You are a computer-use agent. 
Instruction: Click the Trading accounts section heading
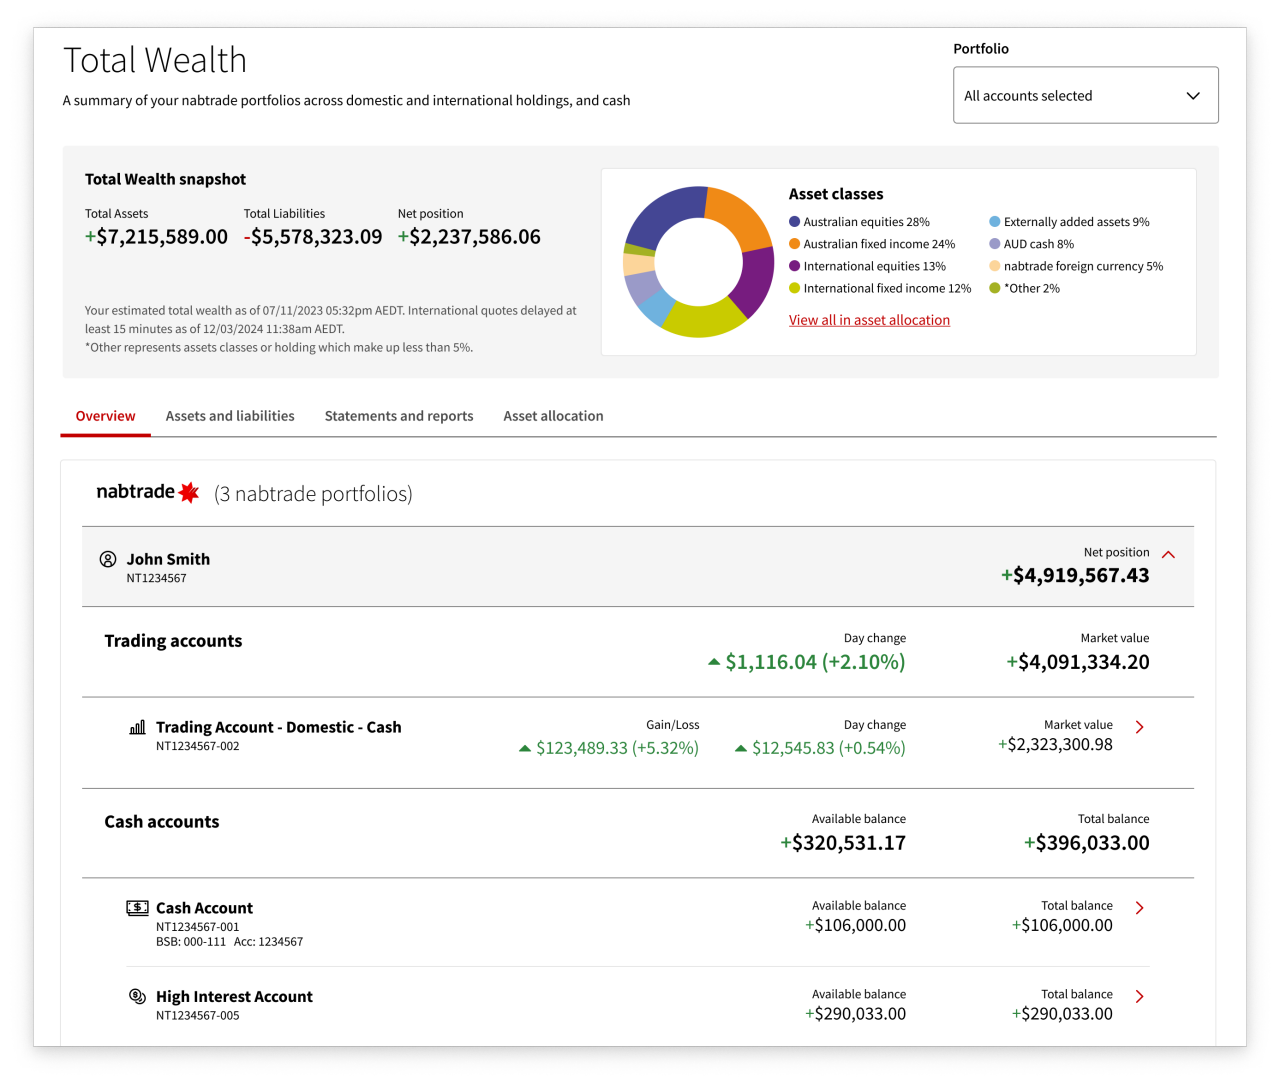(173, 641)
